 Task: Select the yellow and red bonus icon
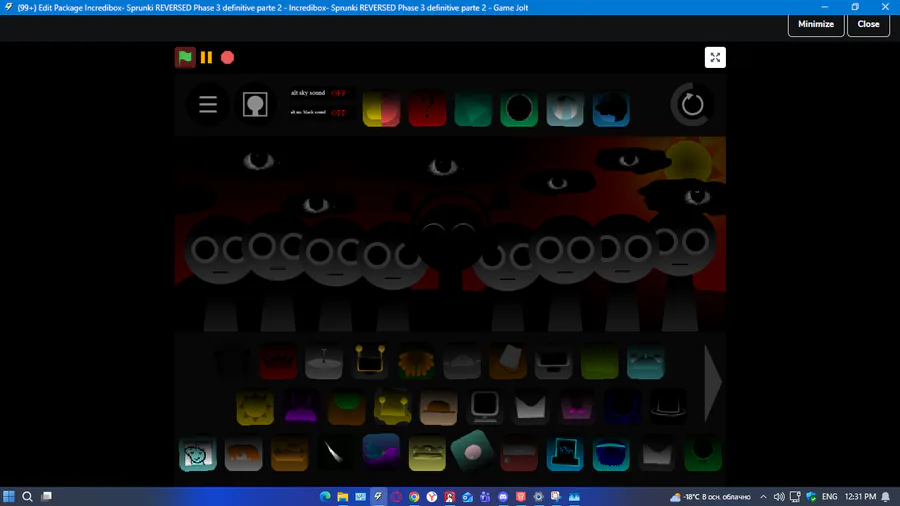[381, 108]
